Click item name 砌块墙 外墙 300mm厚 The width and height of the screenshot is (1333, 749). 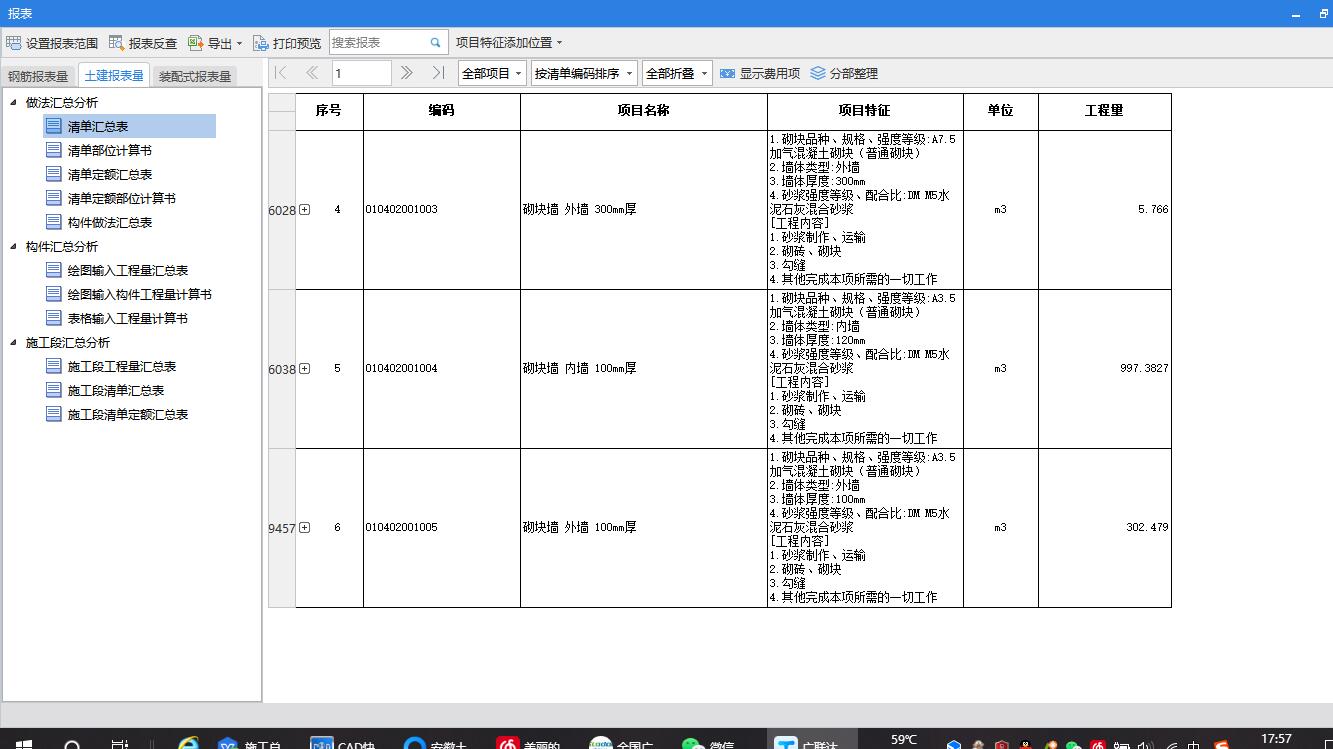[579, 210]
